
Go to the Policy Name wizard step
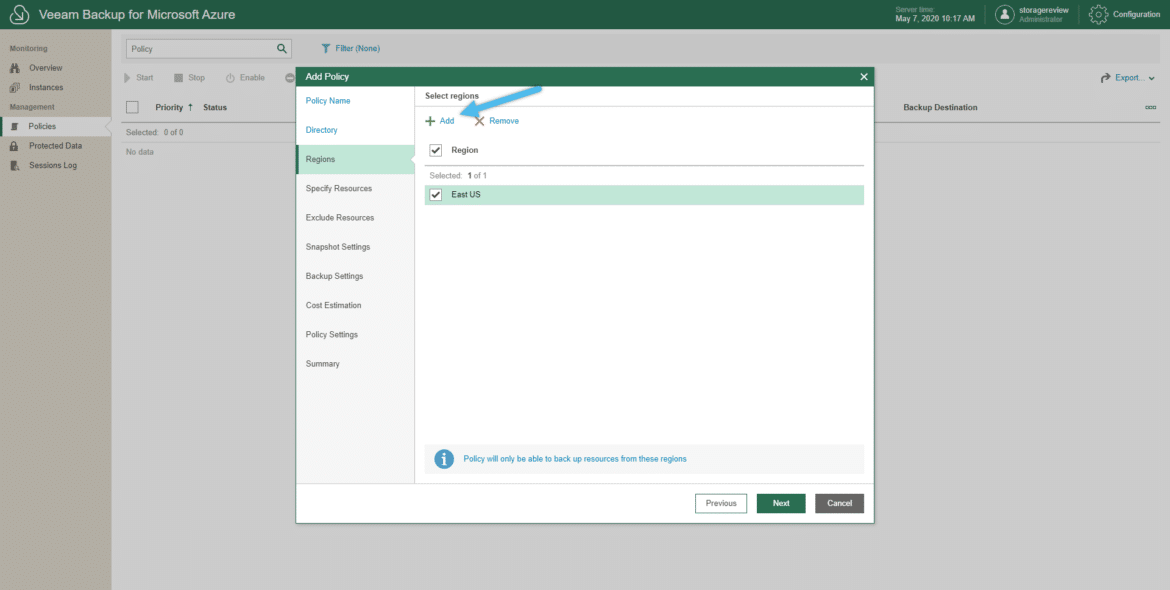[x=328, y=101]
